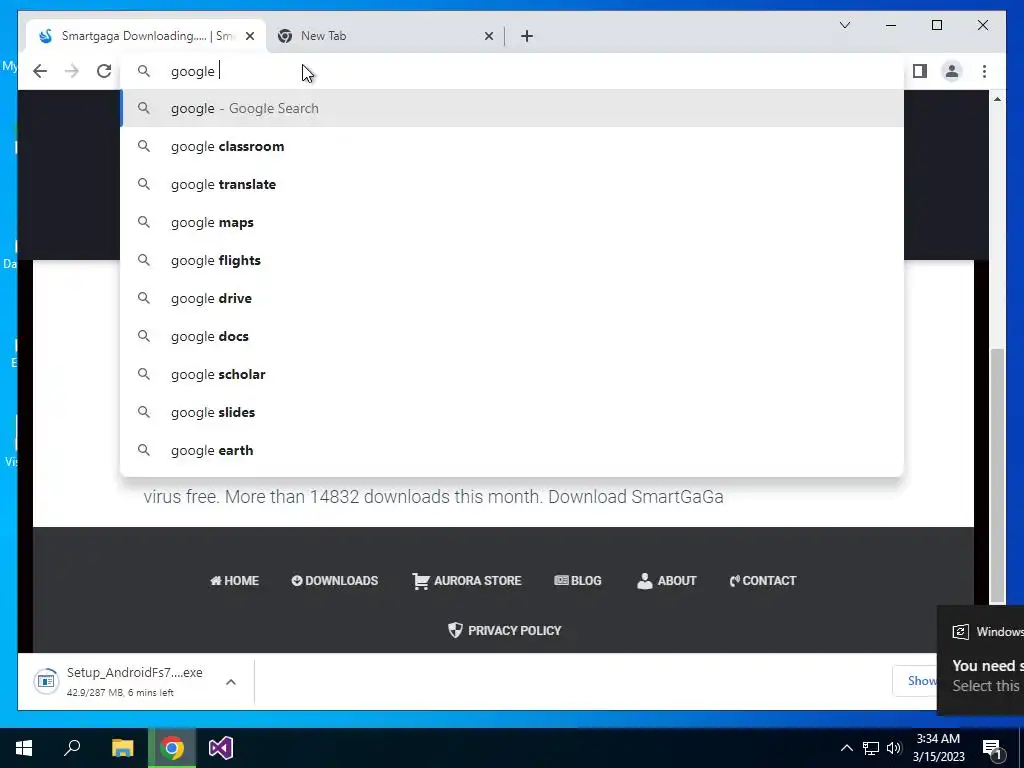Select the 'google earth' suggestion

[x=512, y=450]
